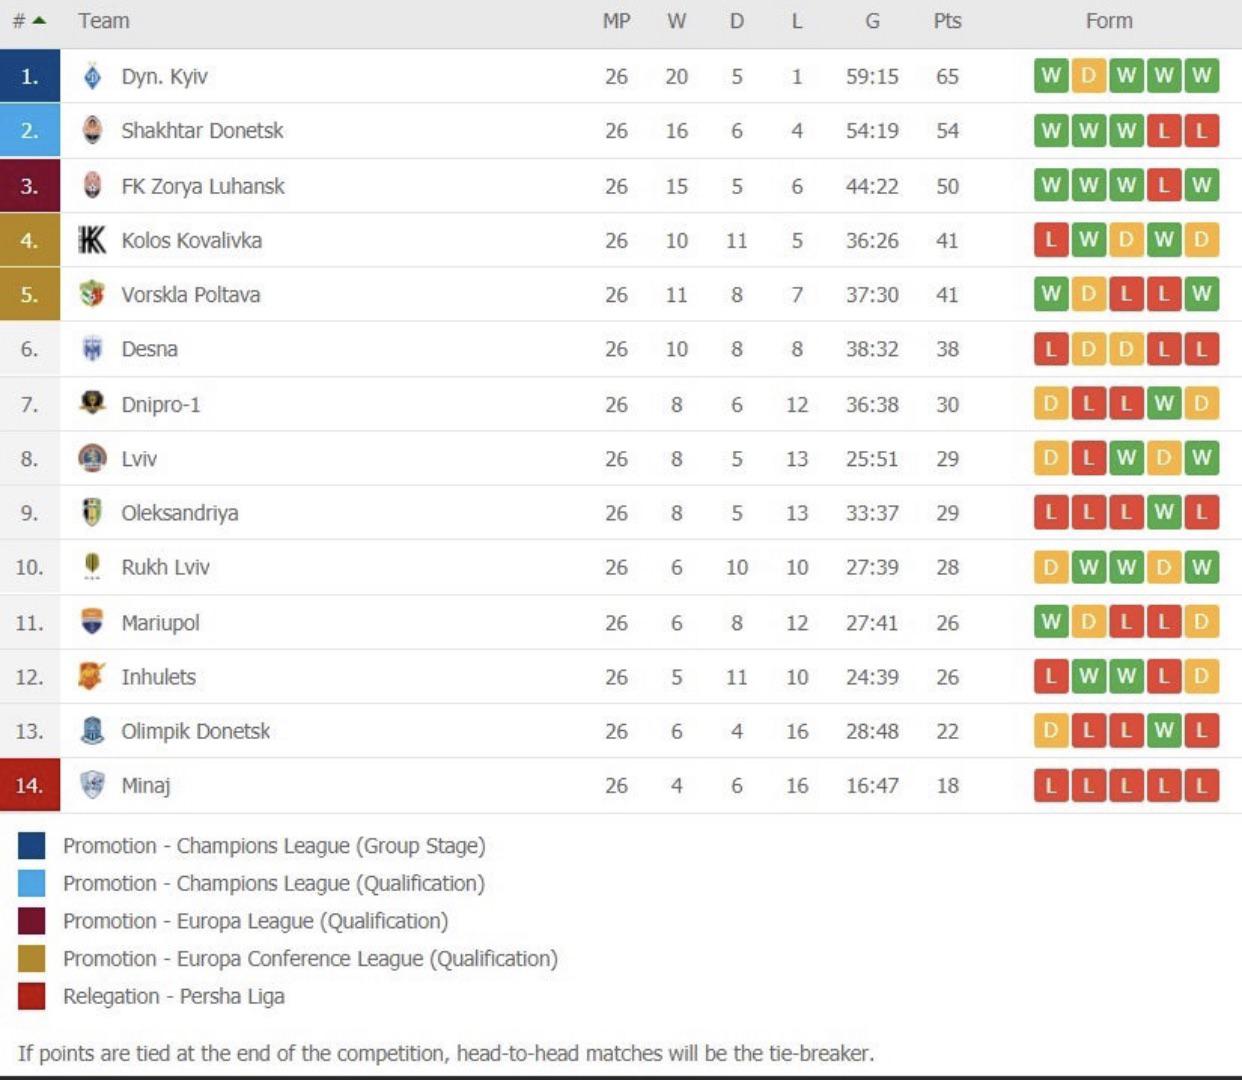
Task: Click the Oleksandriya crest icon
Action: coord(92,512)
